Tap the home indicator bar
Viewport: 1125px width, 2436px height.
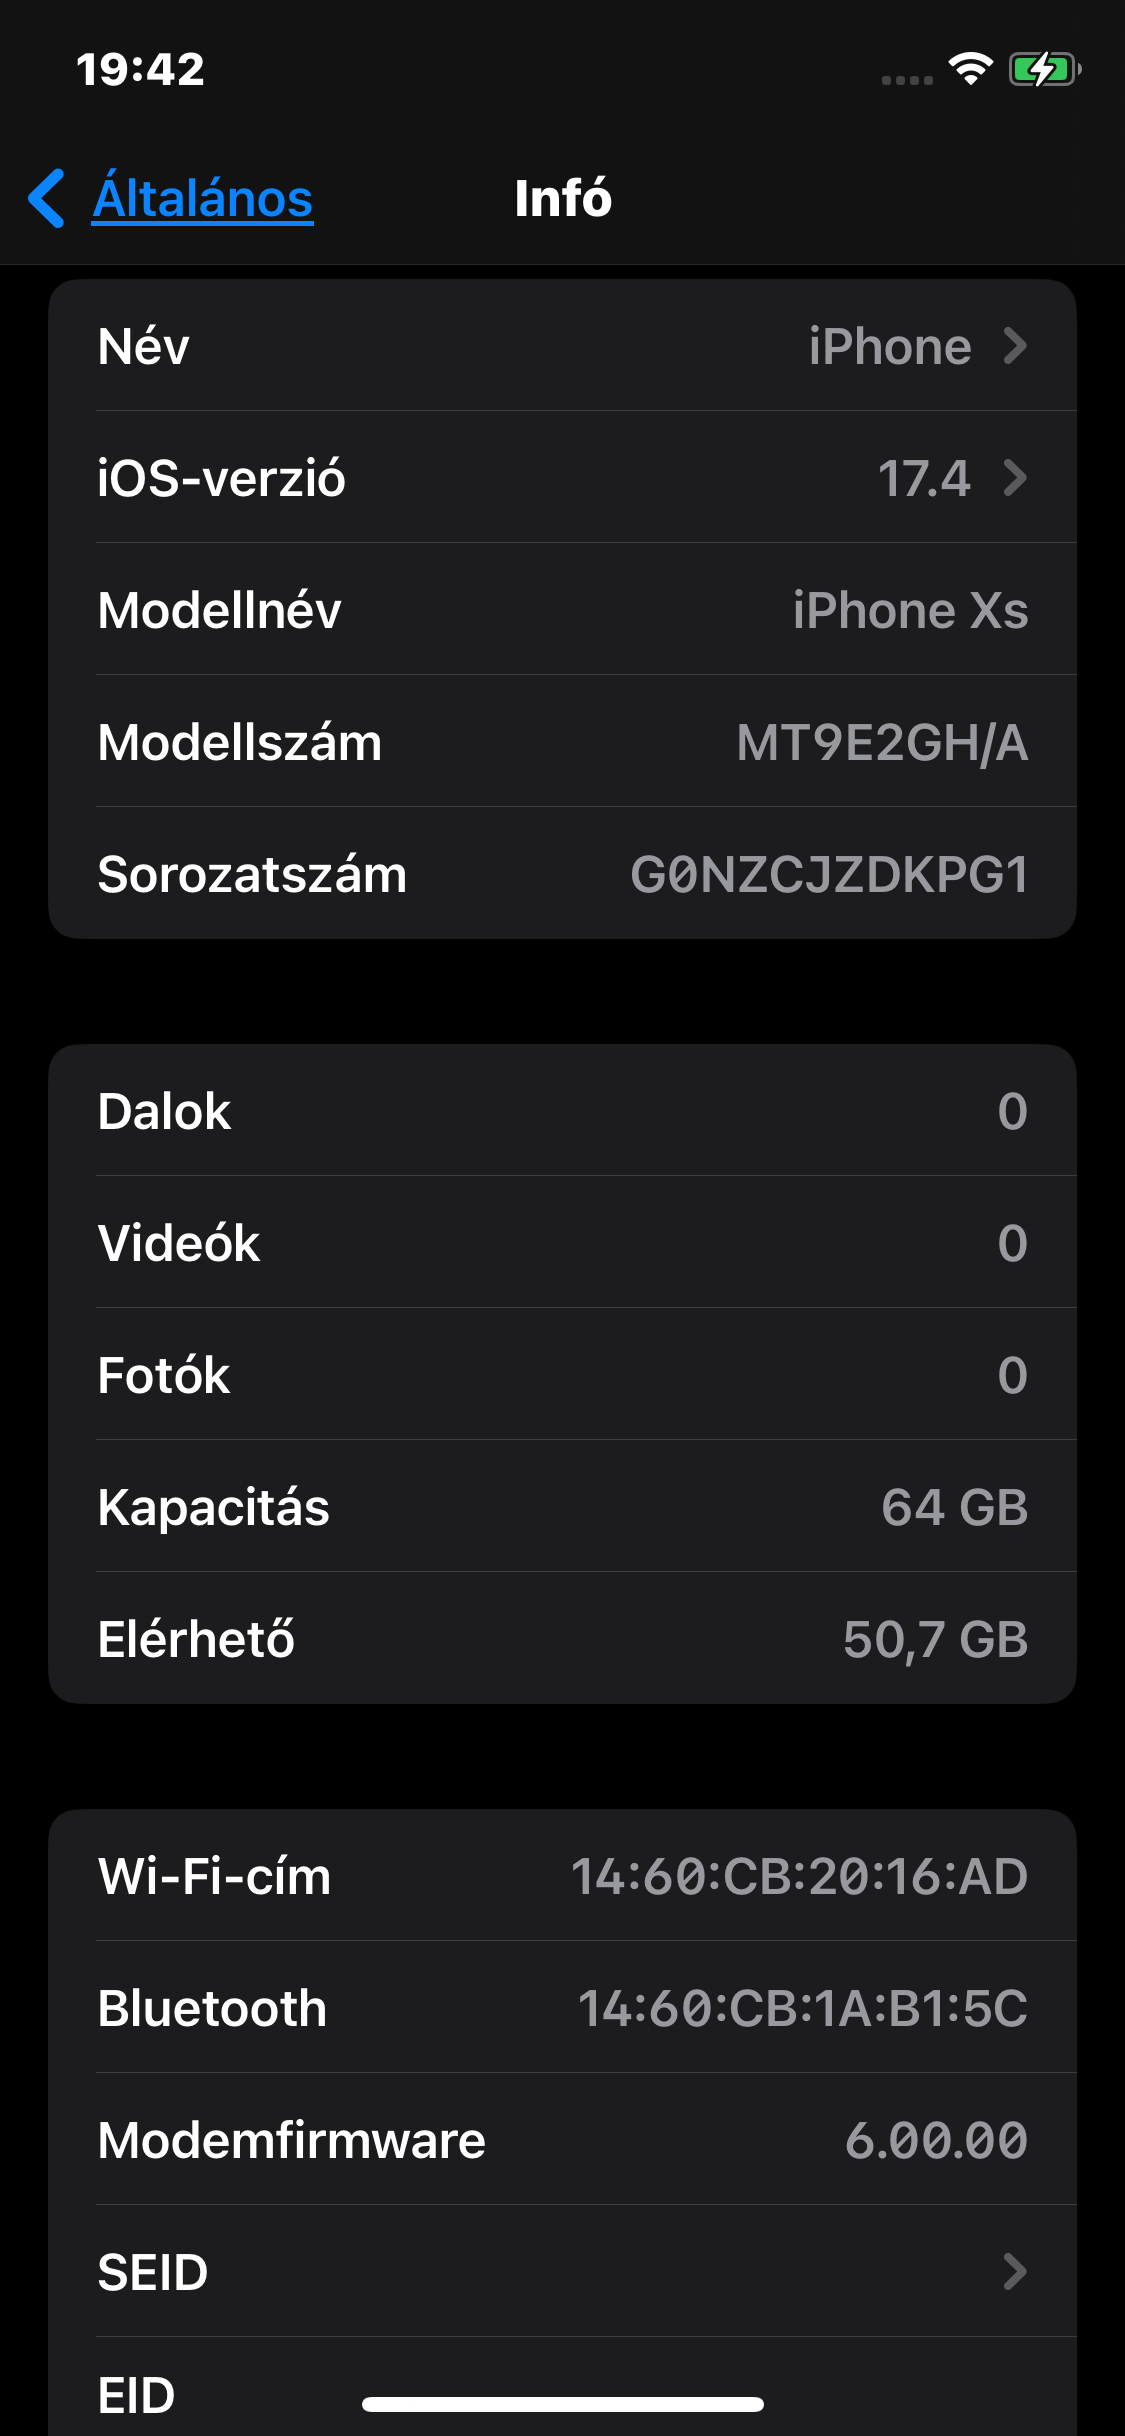click(x=563, y=2404)
